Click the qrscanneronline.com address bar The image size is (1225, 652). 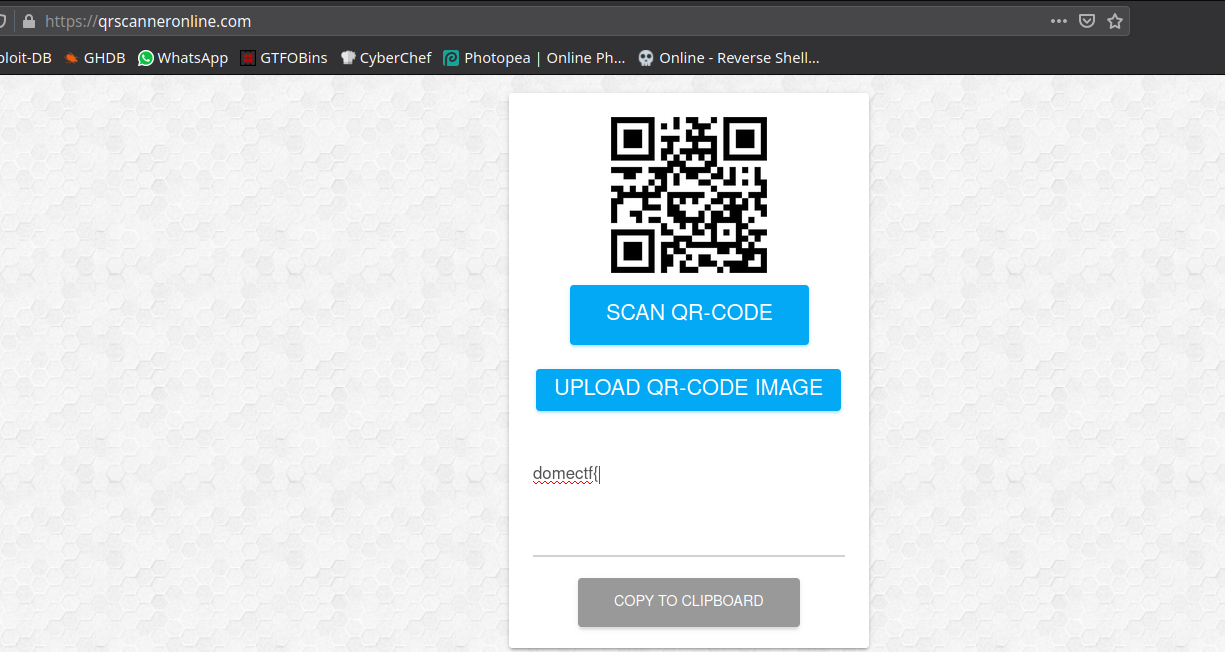pyautogui.click(x=500, y=21)
